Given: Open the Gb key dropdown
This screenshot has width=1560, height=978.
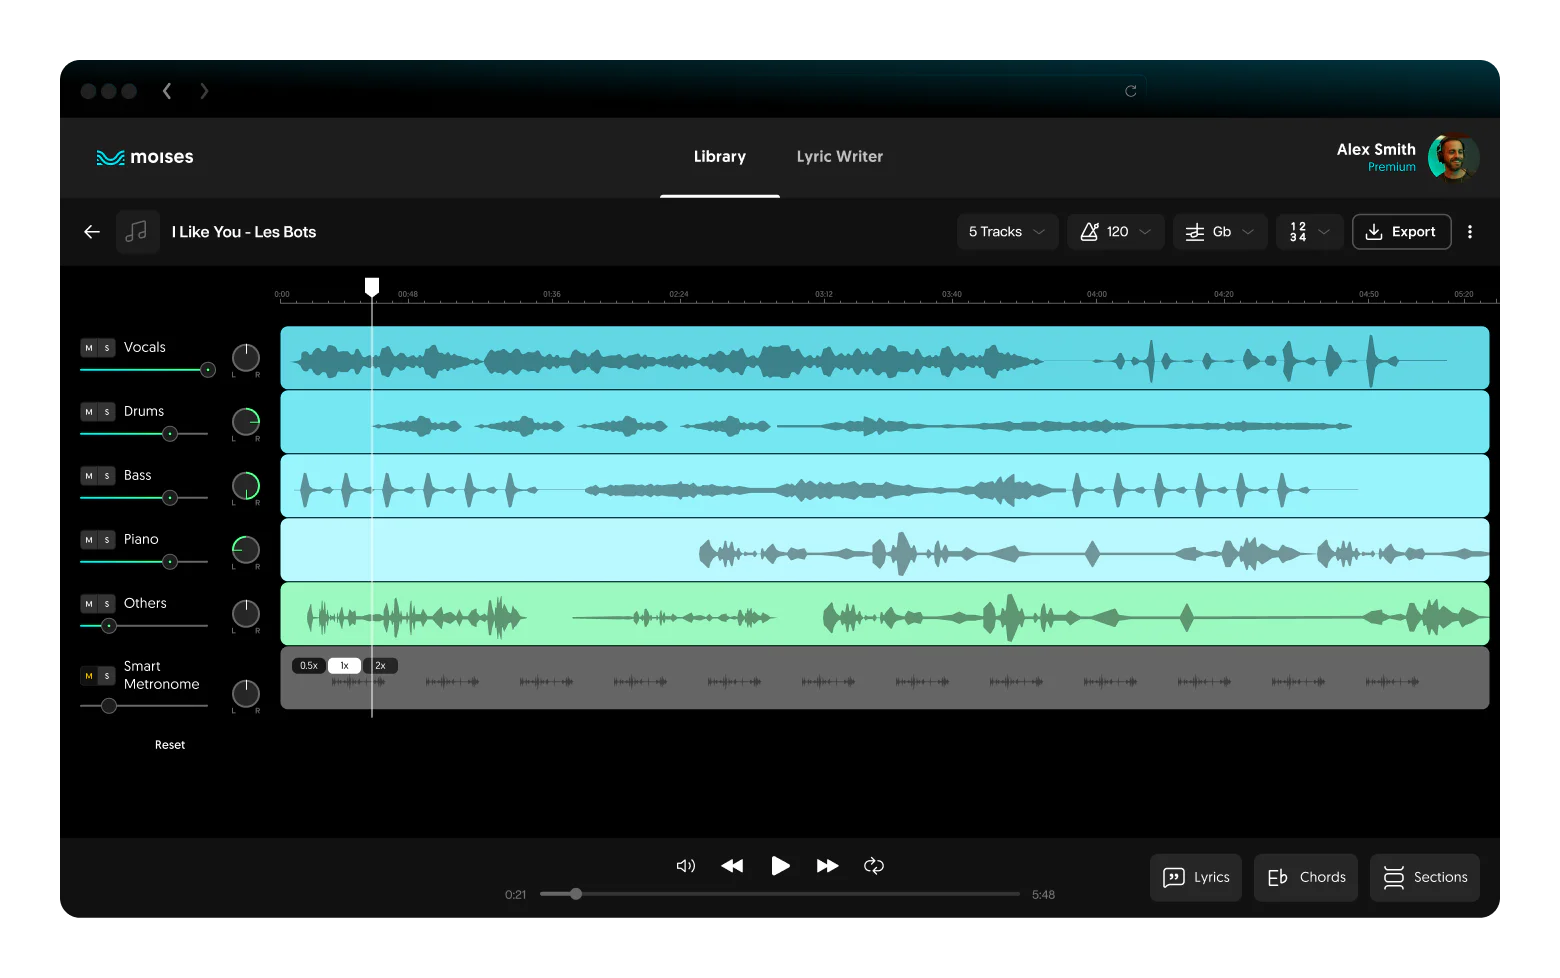Looking at the screenshot, I should (x=1220, y=232).
